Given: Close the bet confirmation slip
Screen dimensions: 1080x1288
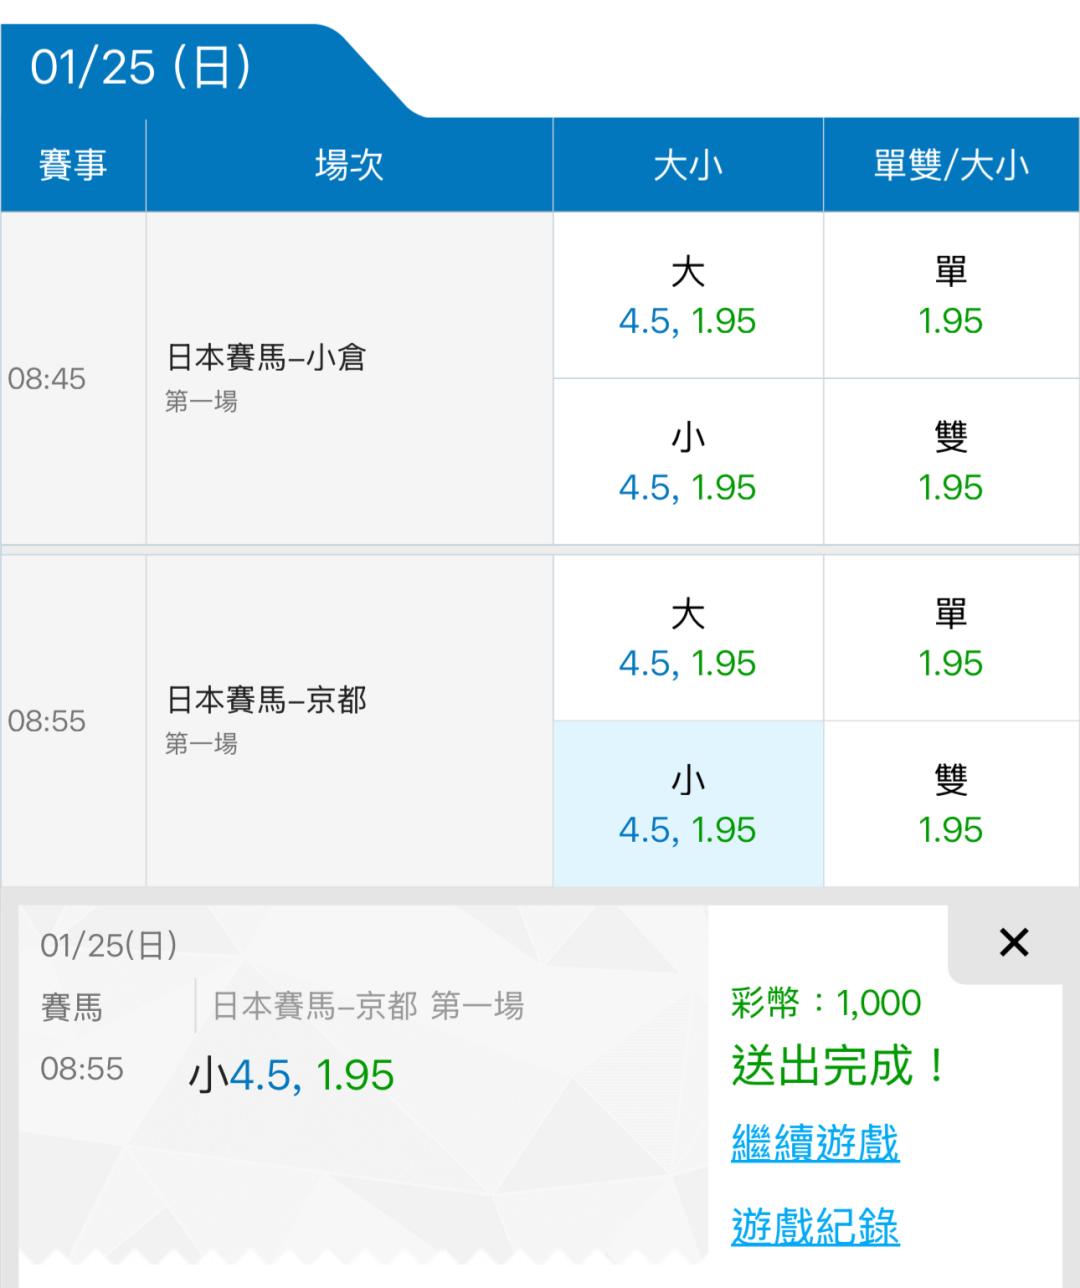Looking at the screenshot, I should [1013, 942].
